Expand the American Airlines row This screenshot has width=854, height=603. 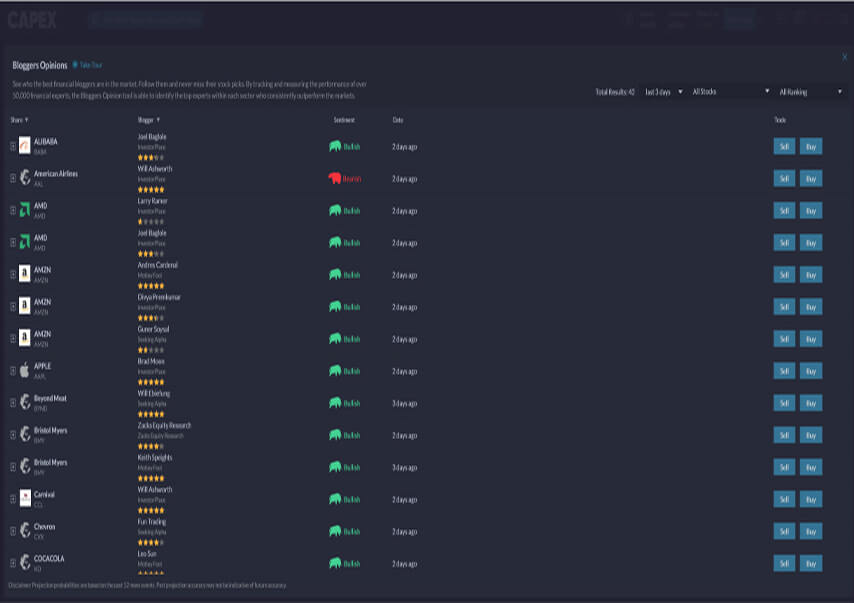(13, 178)
